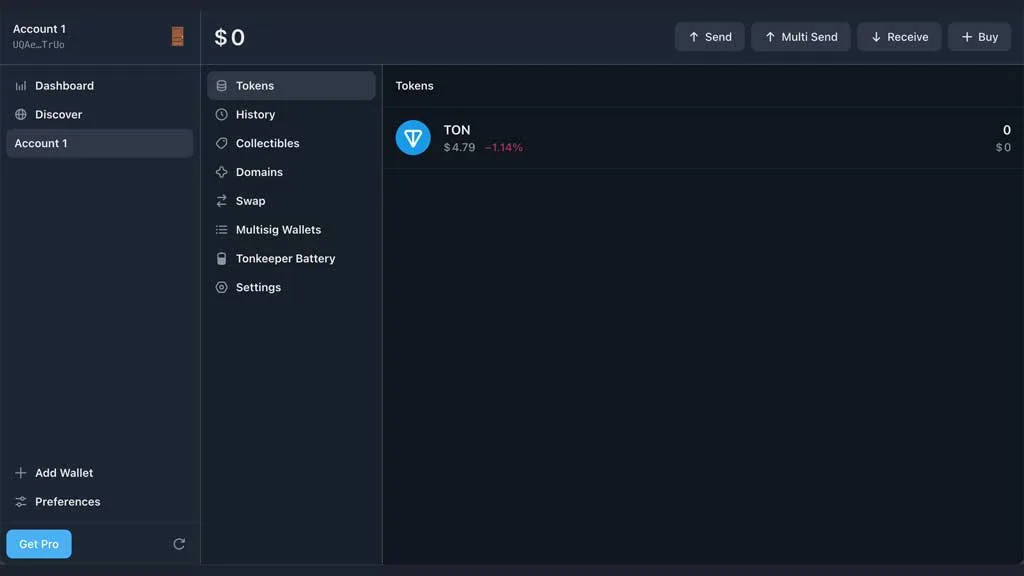Open the Discover page
This screenshot has height=576, width=1024.
pos(58,115)
